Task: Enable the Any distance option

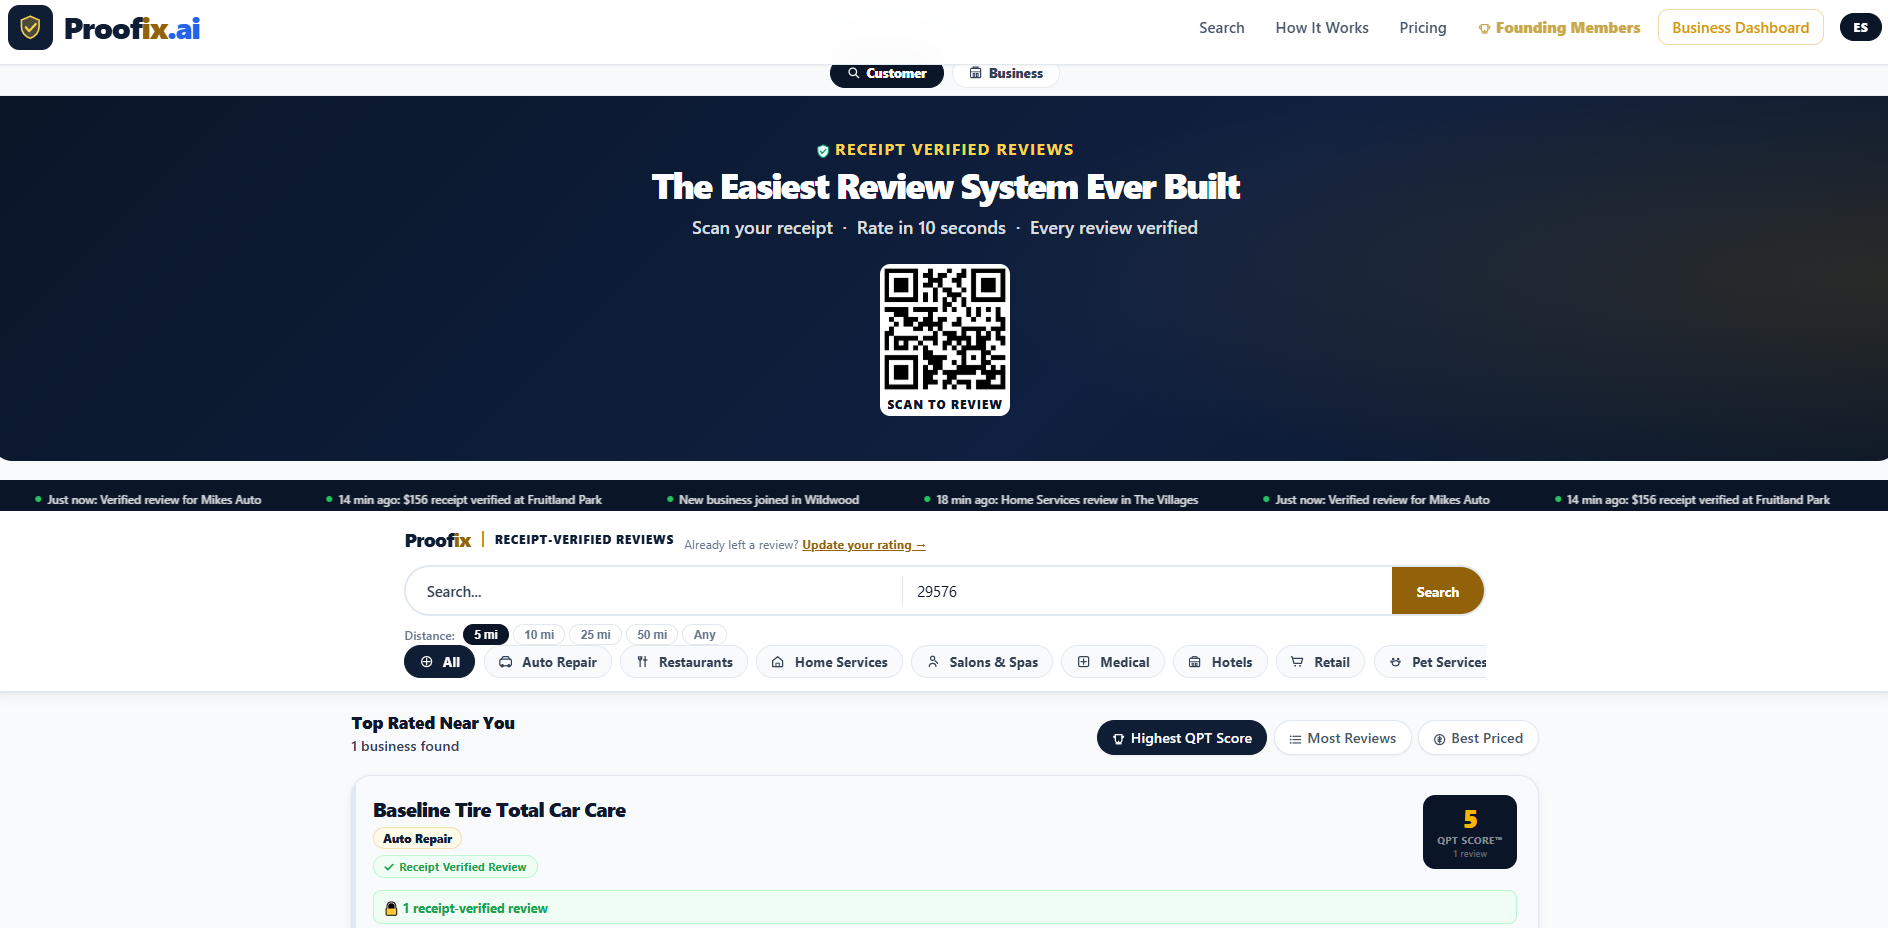Action: 704,634
